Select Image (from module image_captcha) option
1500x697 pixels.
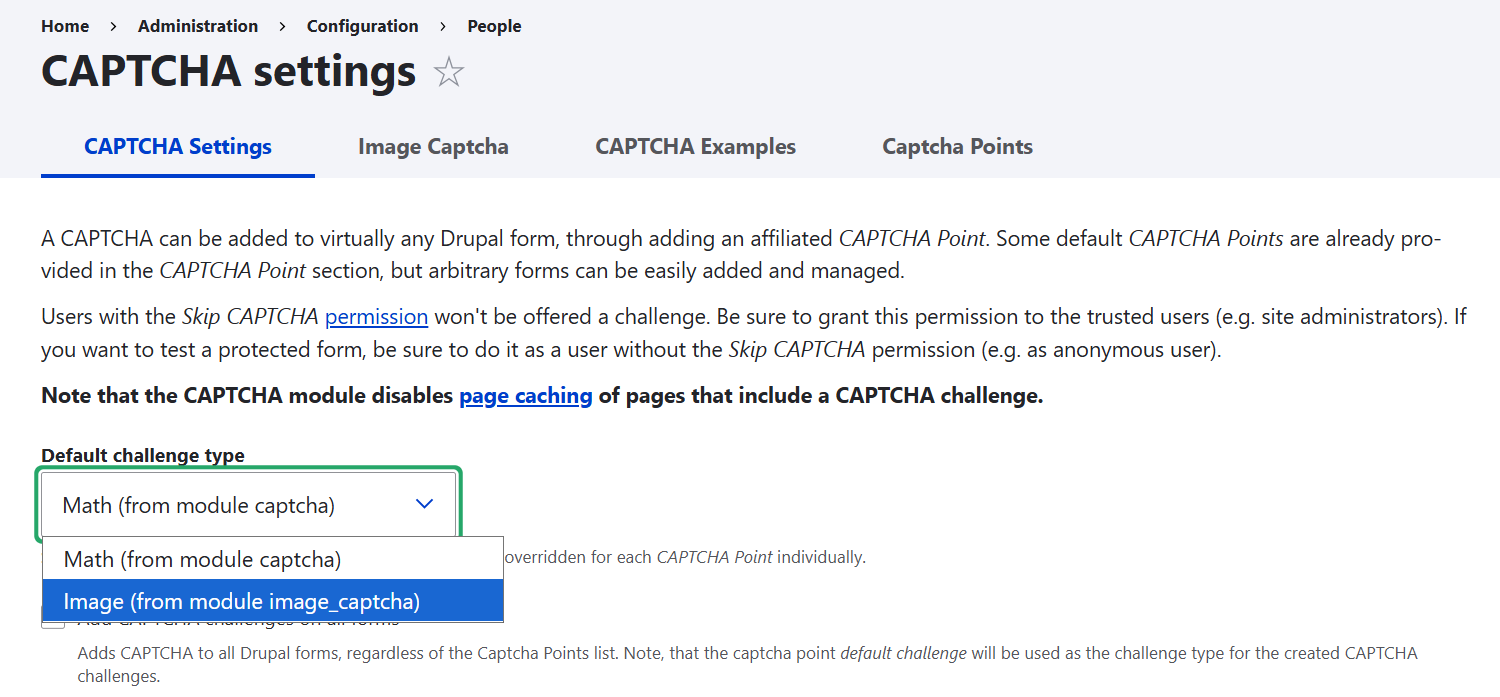point(242,601)
